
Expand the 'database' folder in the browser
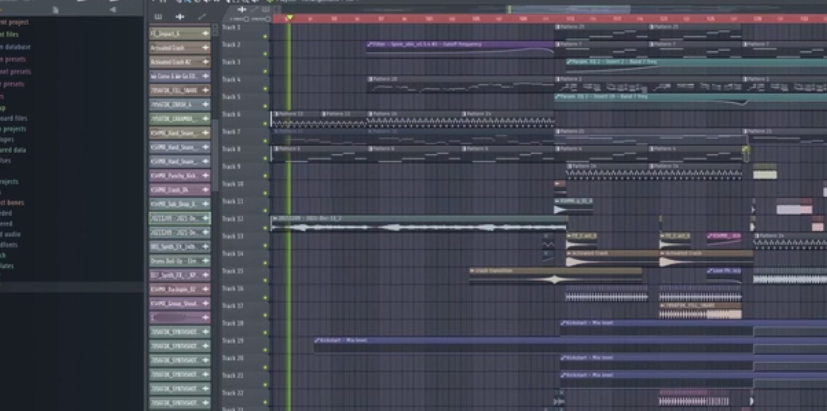(14, 46)
